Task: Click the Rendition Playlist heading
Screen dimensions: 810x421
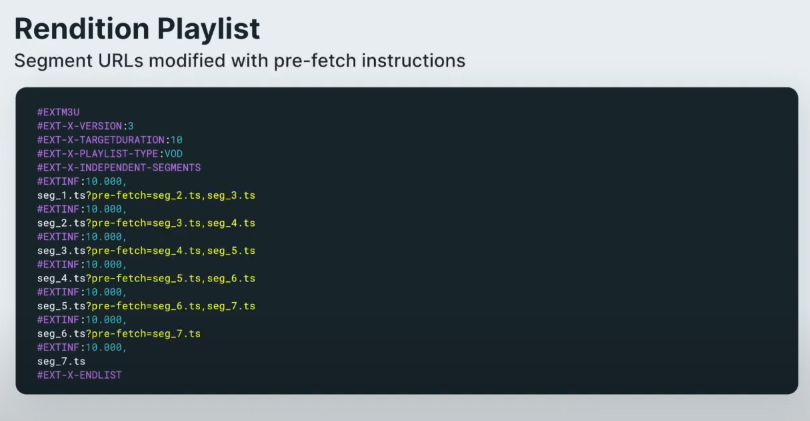Action: click(x=137, y=28)
